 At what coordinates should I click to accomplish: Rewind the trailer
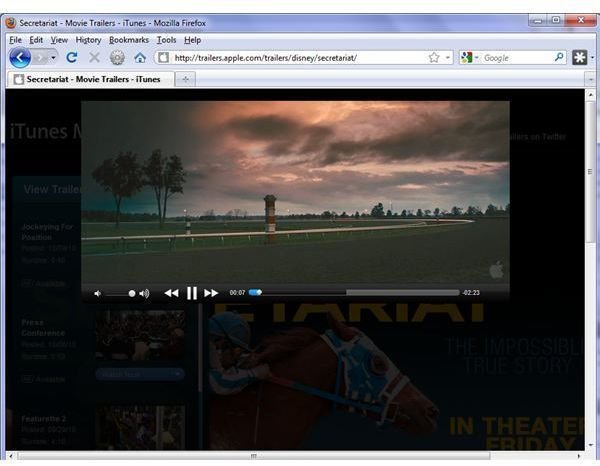point(171,293)
